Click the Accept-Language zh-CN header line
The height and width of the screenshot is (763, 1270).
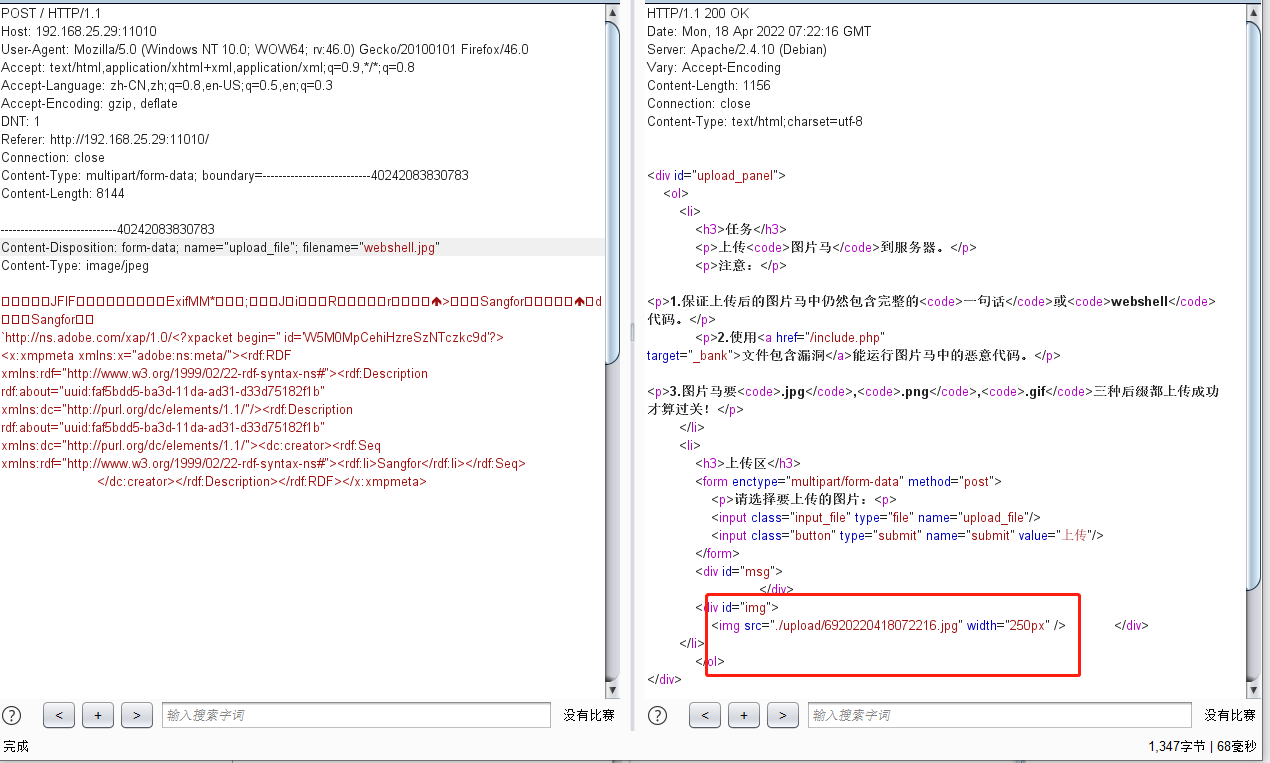167,85
